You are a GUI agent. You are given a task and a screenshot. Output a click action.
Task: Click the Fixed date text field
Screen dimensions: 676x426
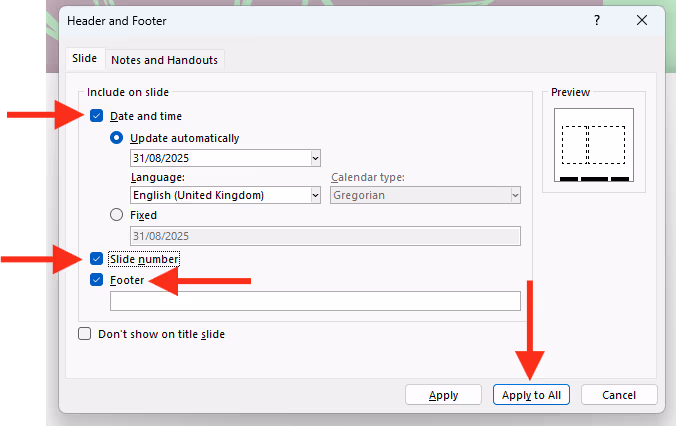click(324, 236)
